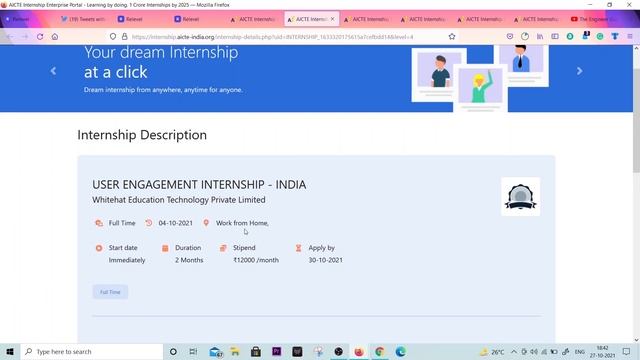Open Microsoft Edge from taskbar
Screen dimensions: 640x360
point(400,351)
